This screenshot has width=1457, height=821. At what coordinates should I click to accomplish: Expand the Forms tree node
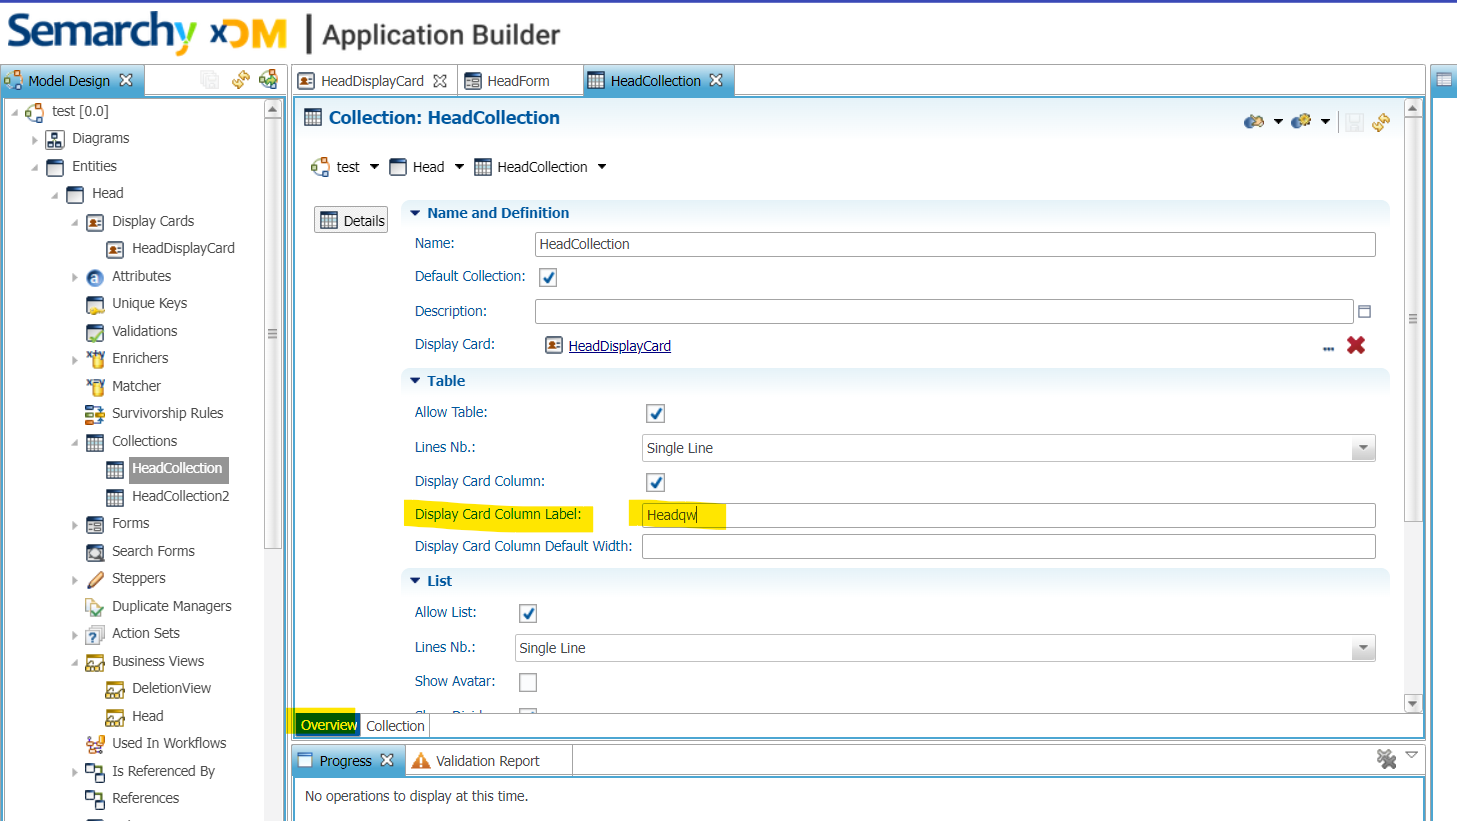pyautogui.click(x=75, y=525)
